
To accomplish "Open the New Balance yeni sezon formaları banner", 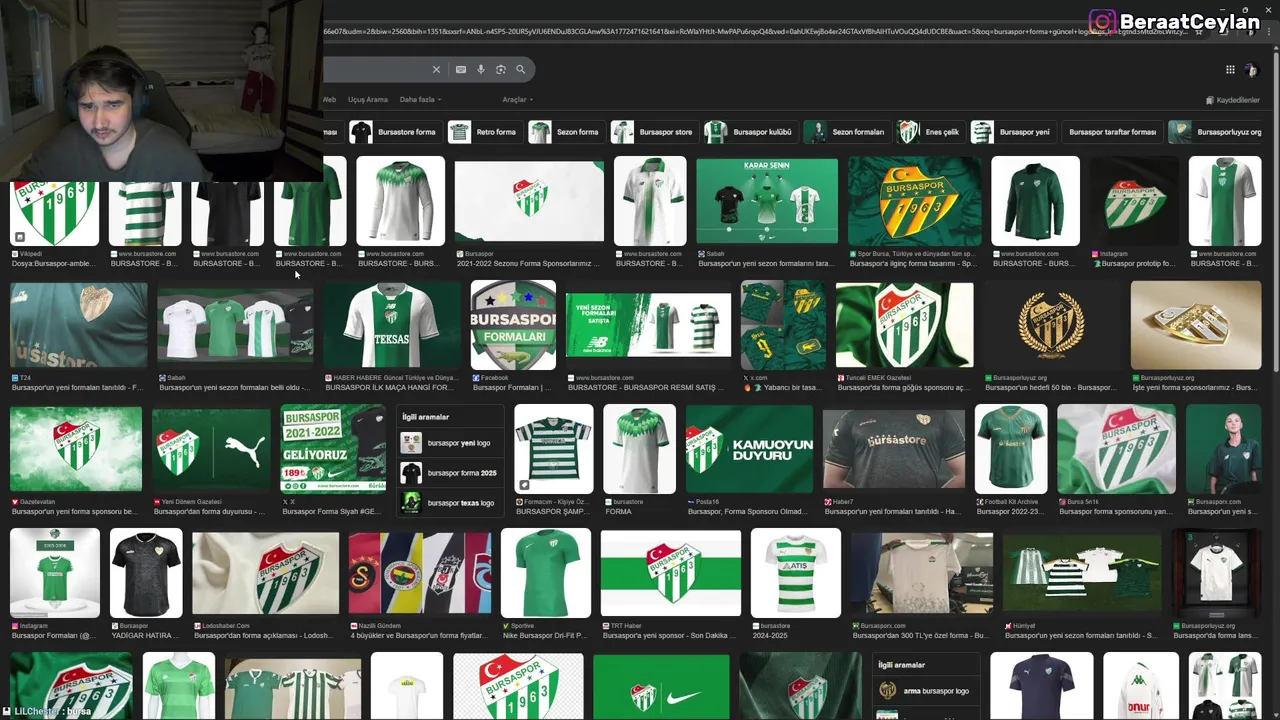I will [x=648, y=325].
